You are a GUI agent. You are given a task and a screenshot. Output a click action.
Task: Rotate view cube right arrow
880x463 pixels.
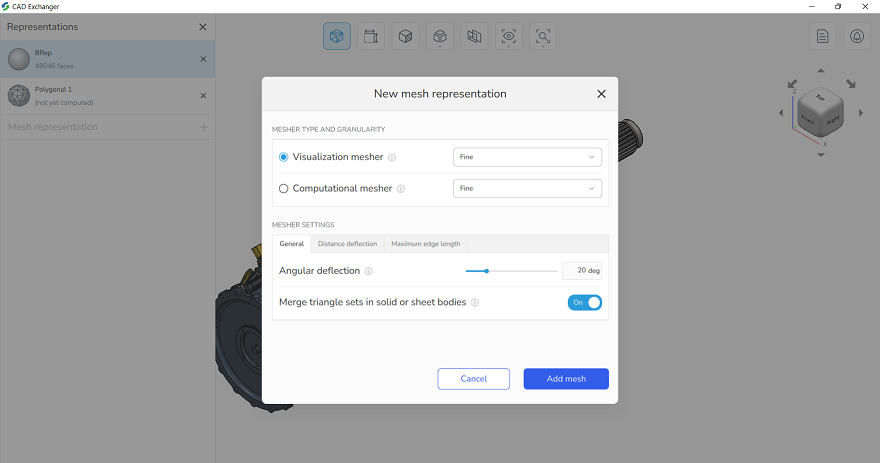861,113
